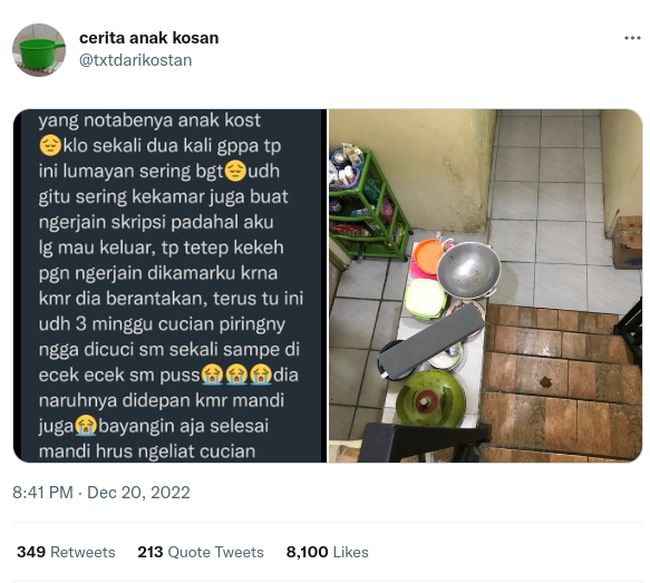
Task: View the 349 Retweets list
Action: coord(66,552)
